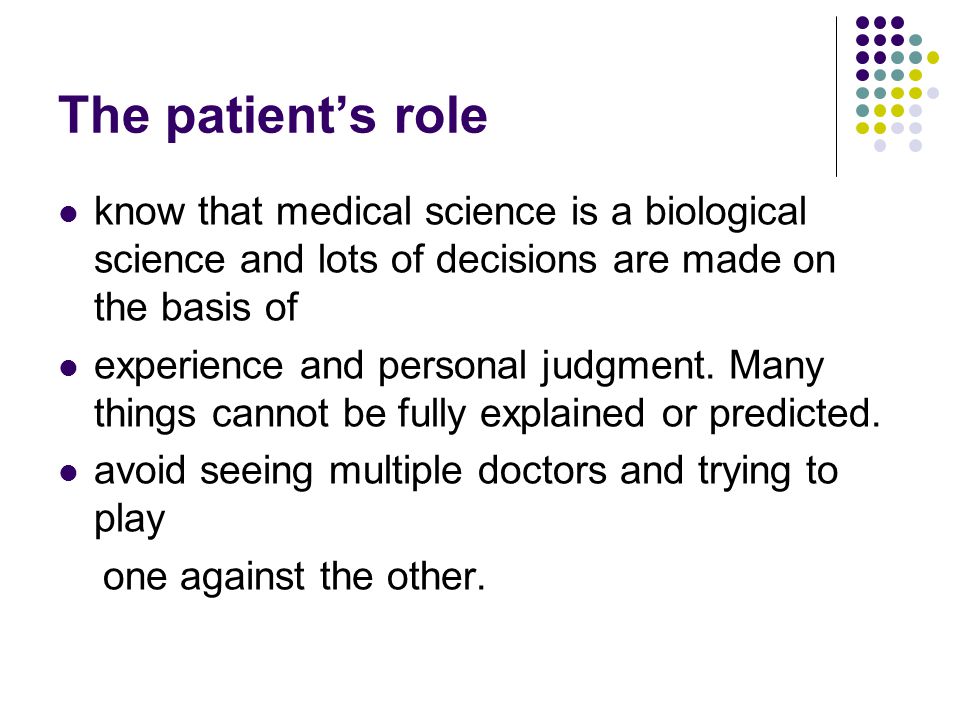Click the word "decisions" in first bullet

coord(516,259)
